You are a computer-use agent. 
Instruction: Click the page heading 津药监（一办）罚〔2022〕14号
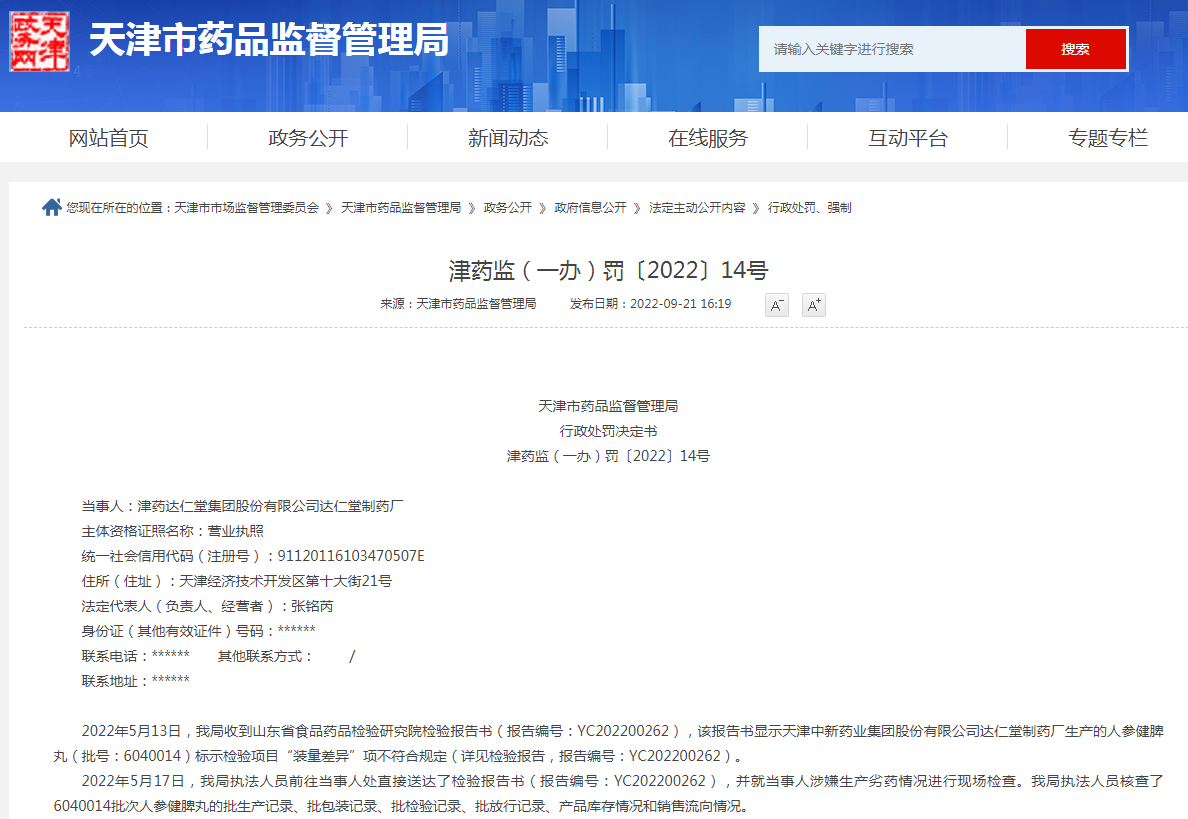(x=608, y=270)
